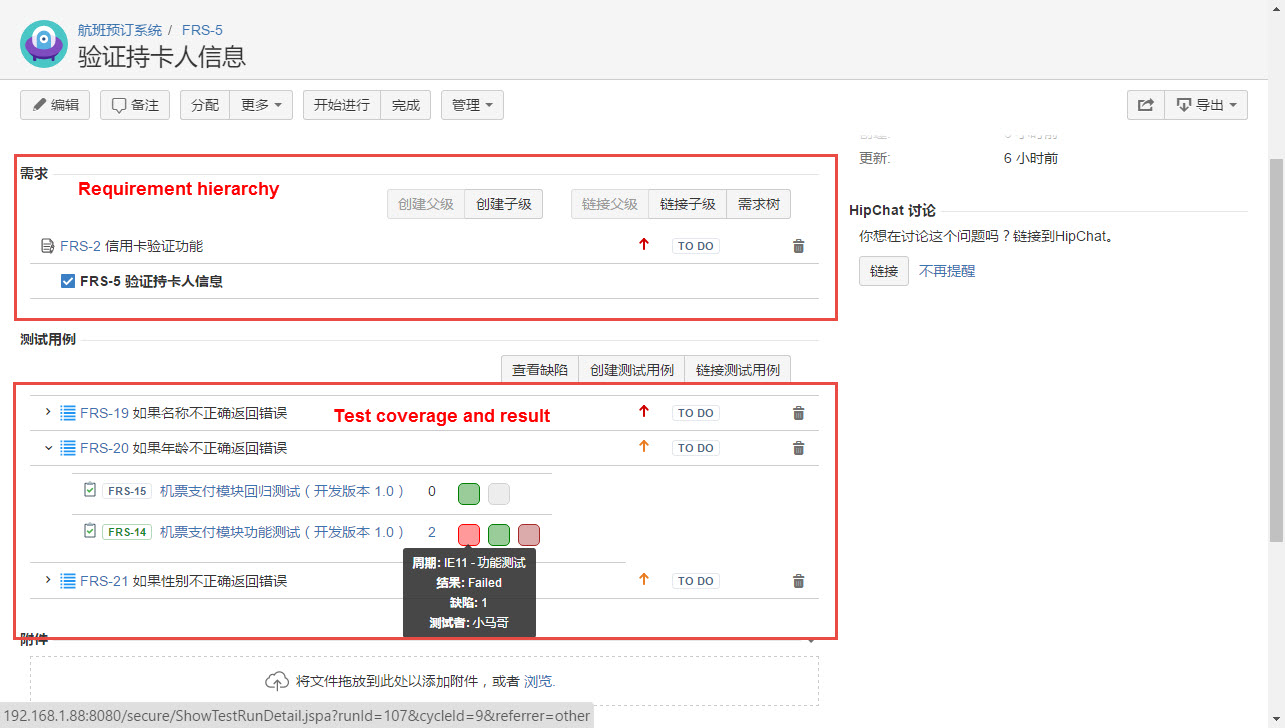Viewport: 1285px width, 728px height.
Task: Click 不再提醒 link
Action: [x=947, y=271]
